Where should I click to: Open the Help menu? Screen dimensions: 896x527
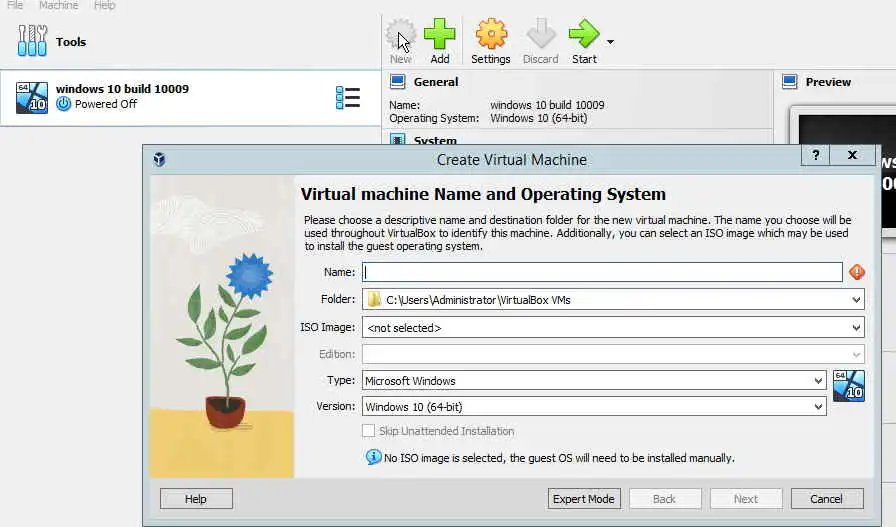[x=105, y=5]
